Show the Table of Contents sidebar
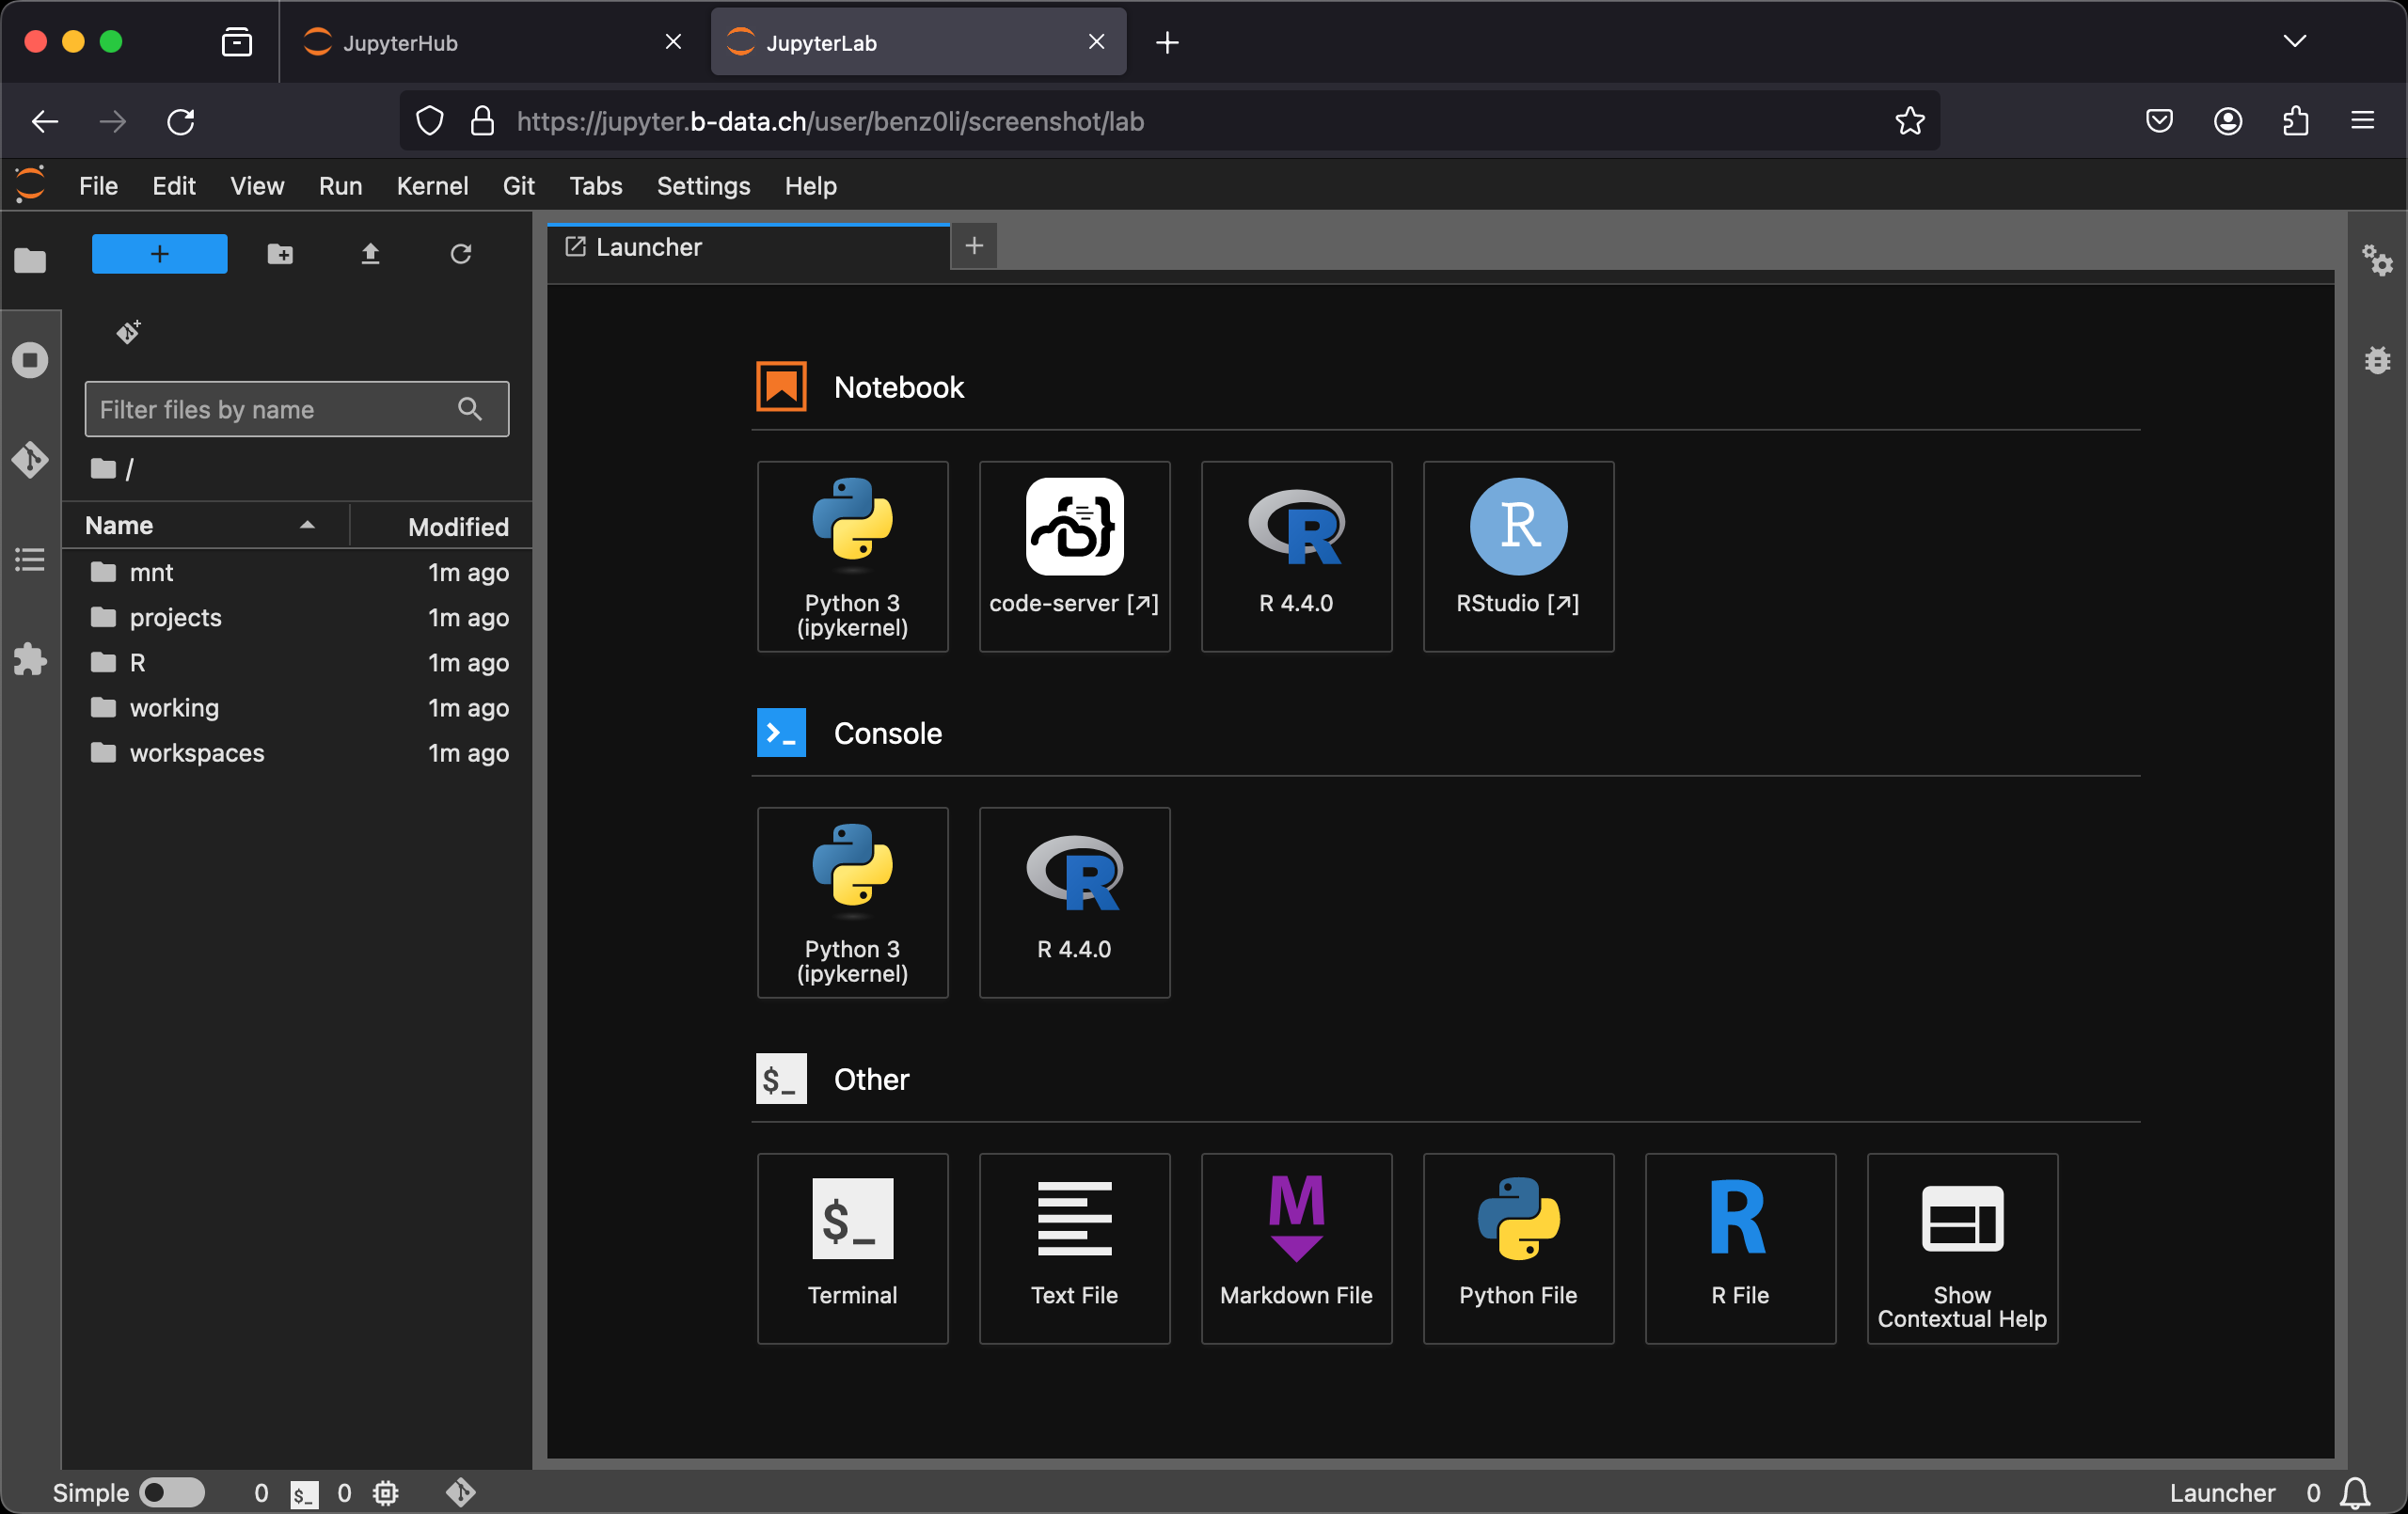 30,559
